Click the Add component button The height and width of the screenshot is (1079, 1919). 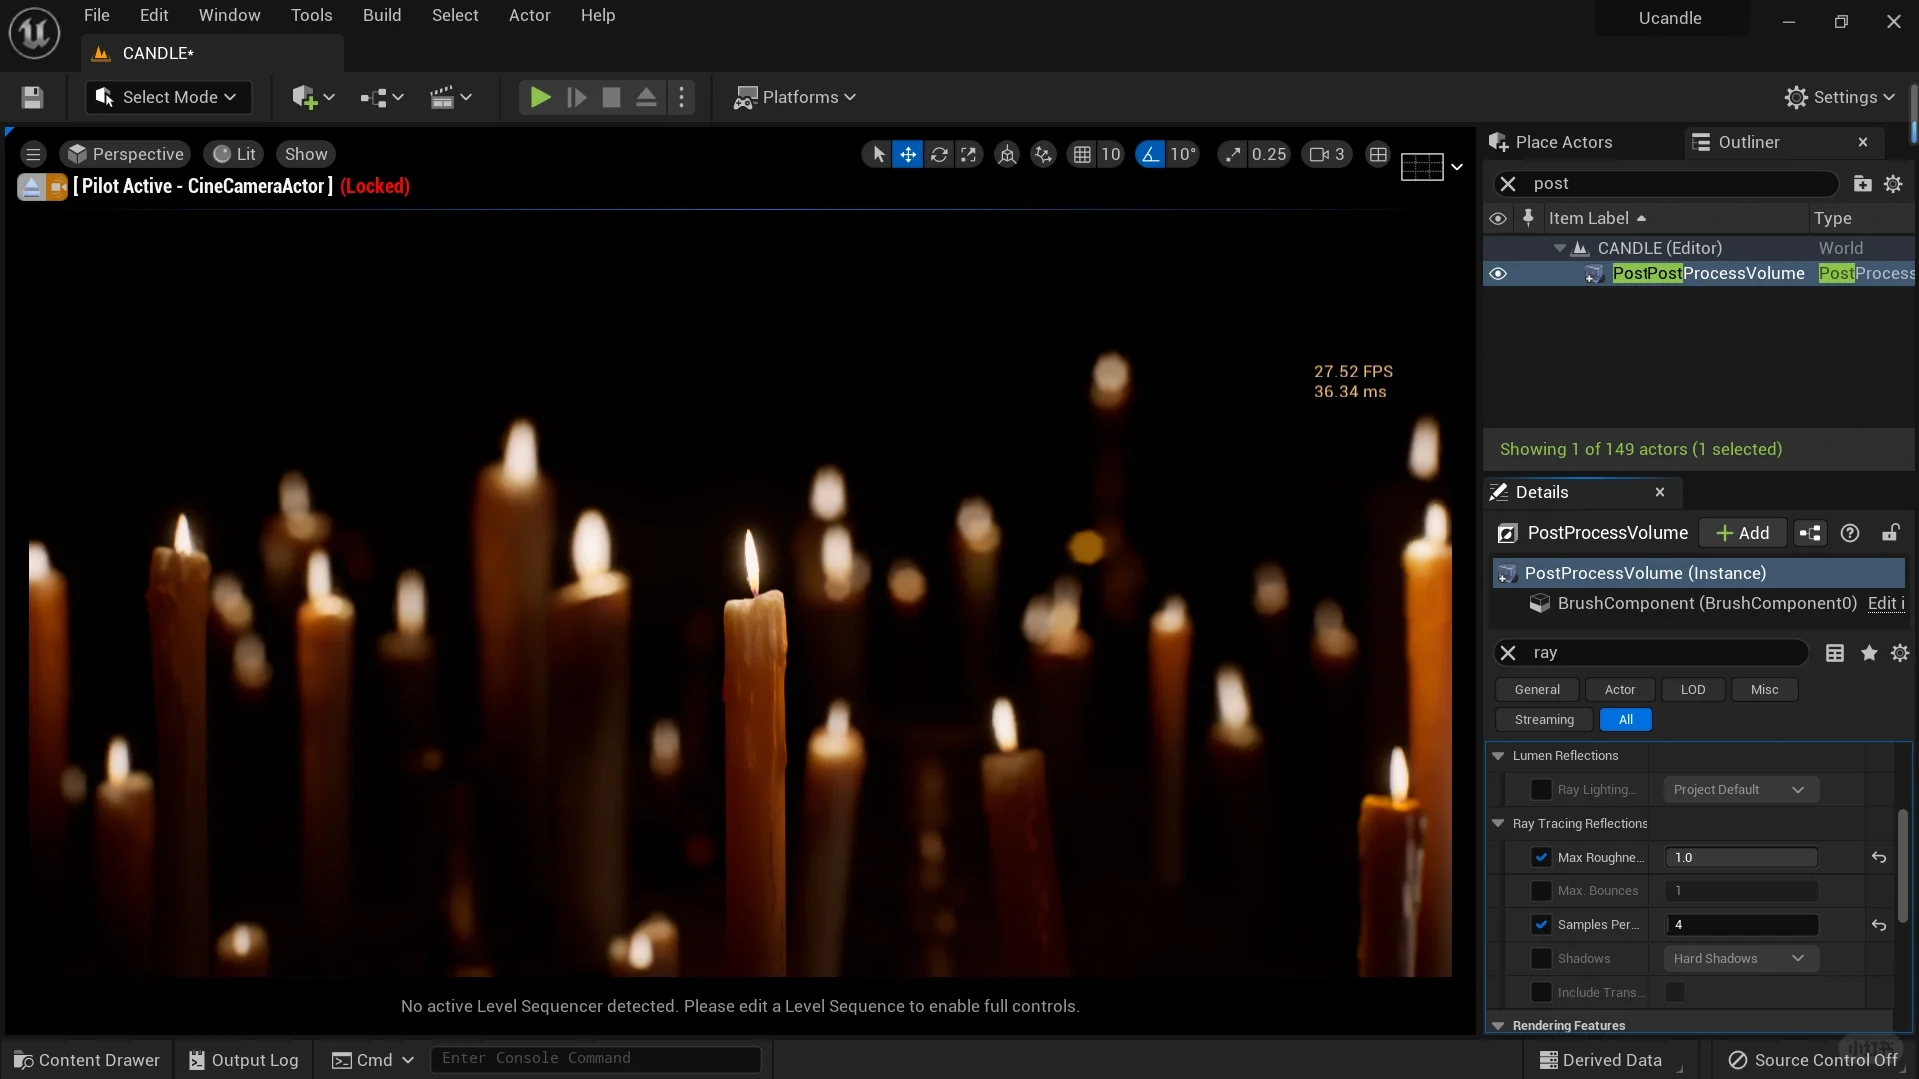pos(1742,533)
